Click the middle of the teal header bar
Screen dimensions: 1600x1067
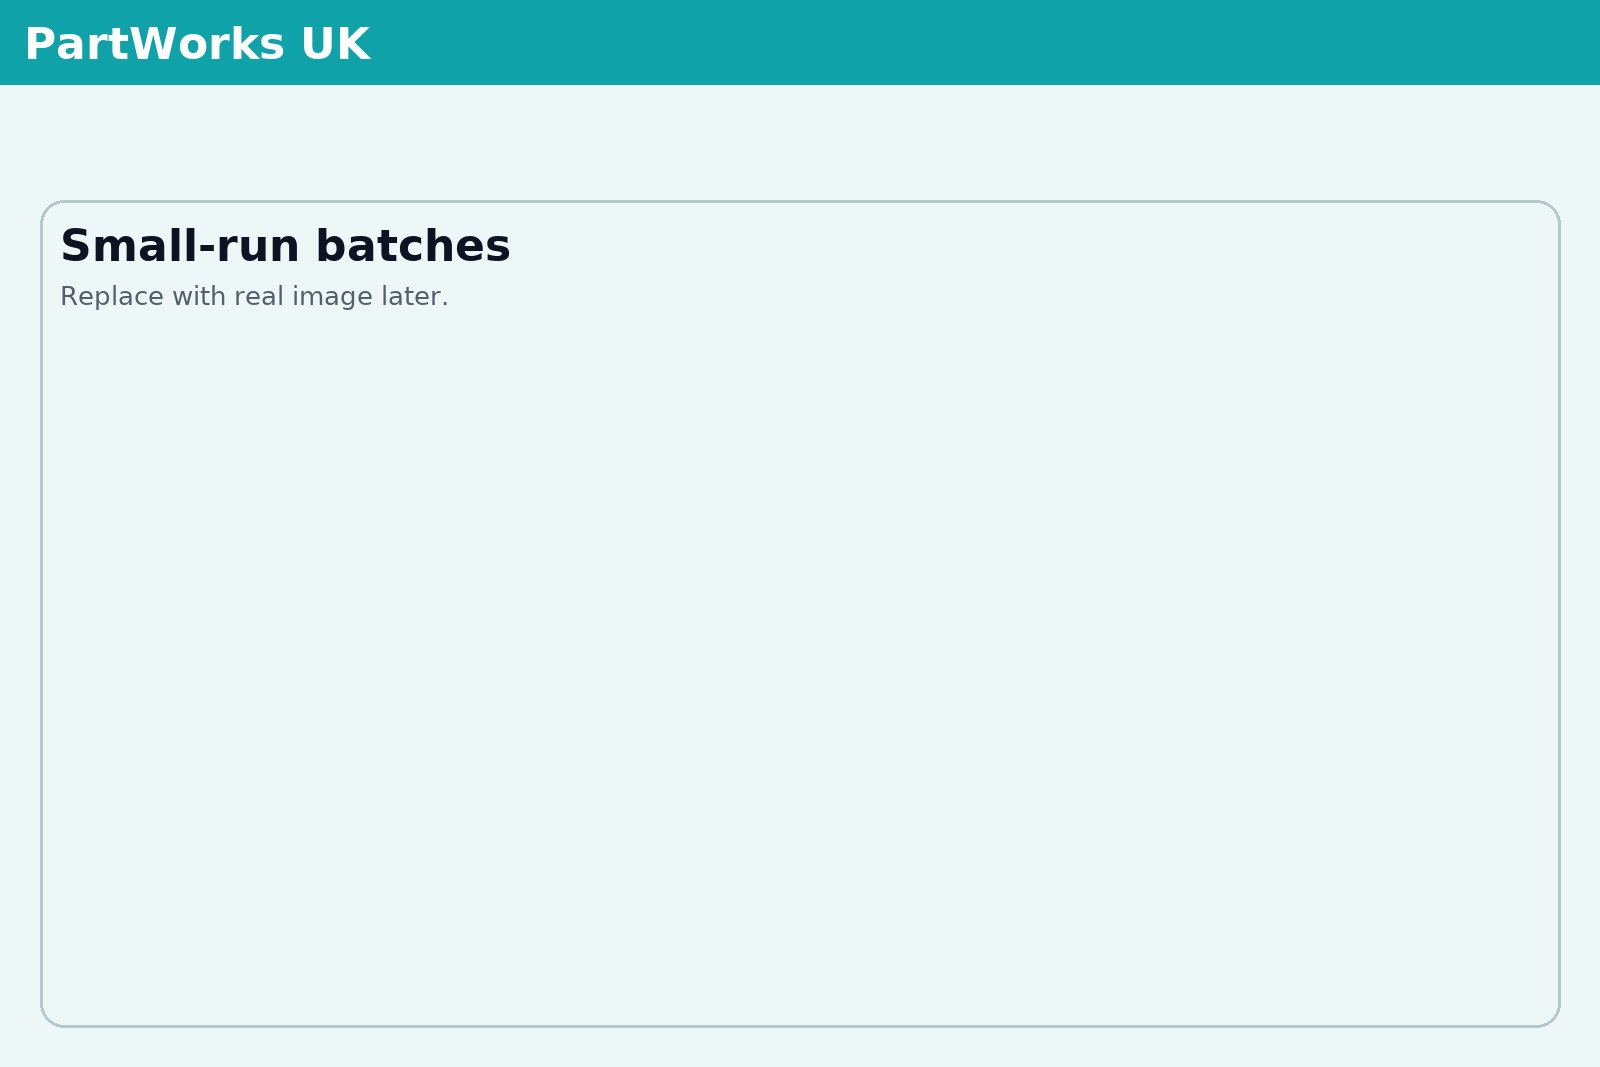(x=800, y=42)
